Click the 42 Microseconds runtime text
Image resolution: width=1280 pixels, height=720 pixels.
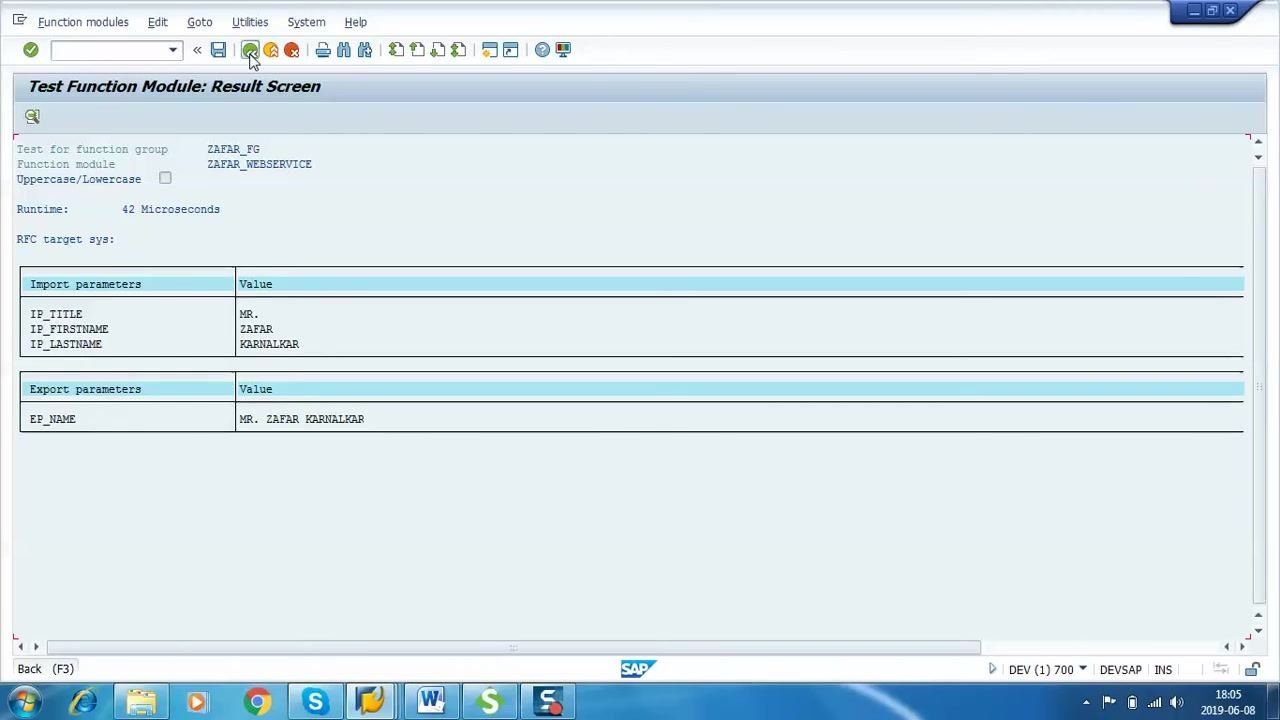tap(171, 209)
